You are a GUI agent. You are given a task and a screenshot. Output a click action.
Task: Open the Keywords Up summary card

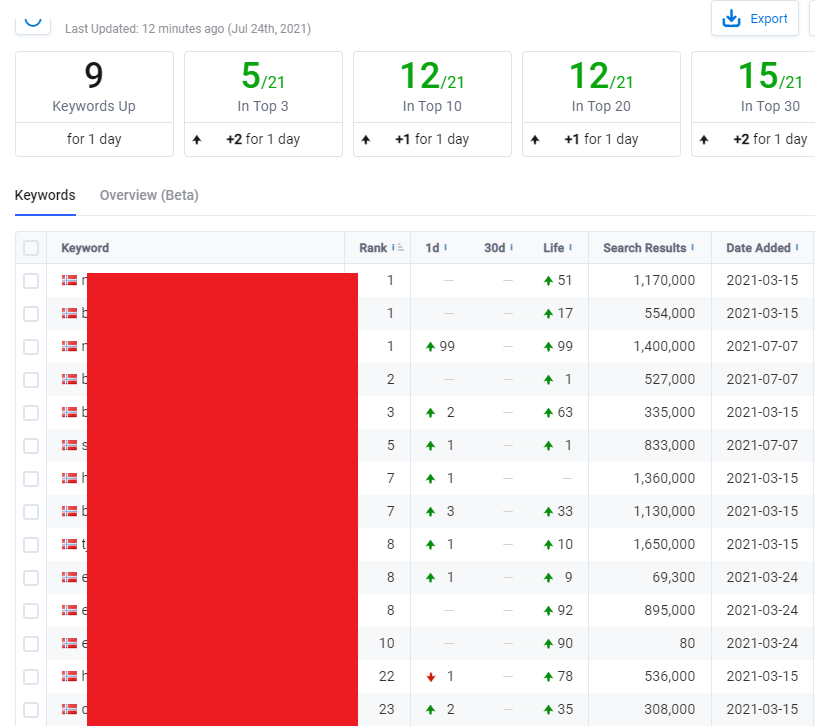pos(94,104)
